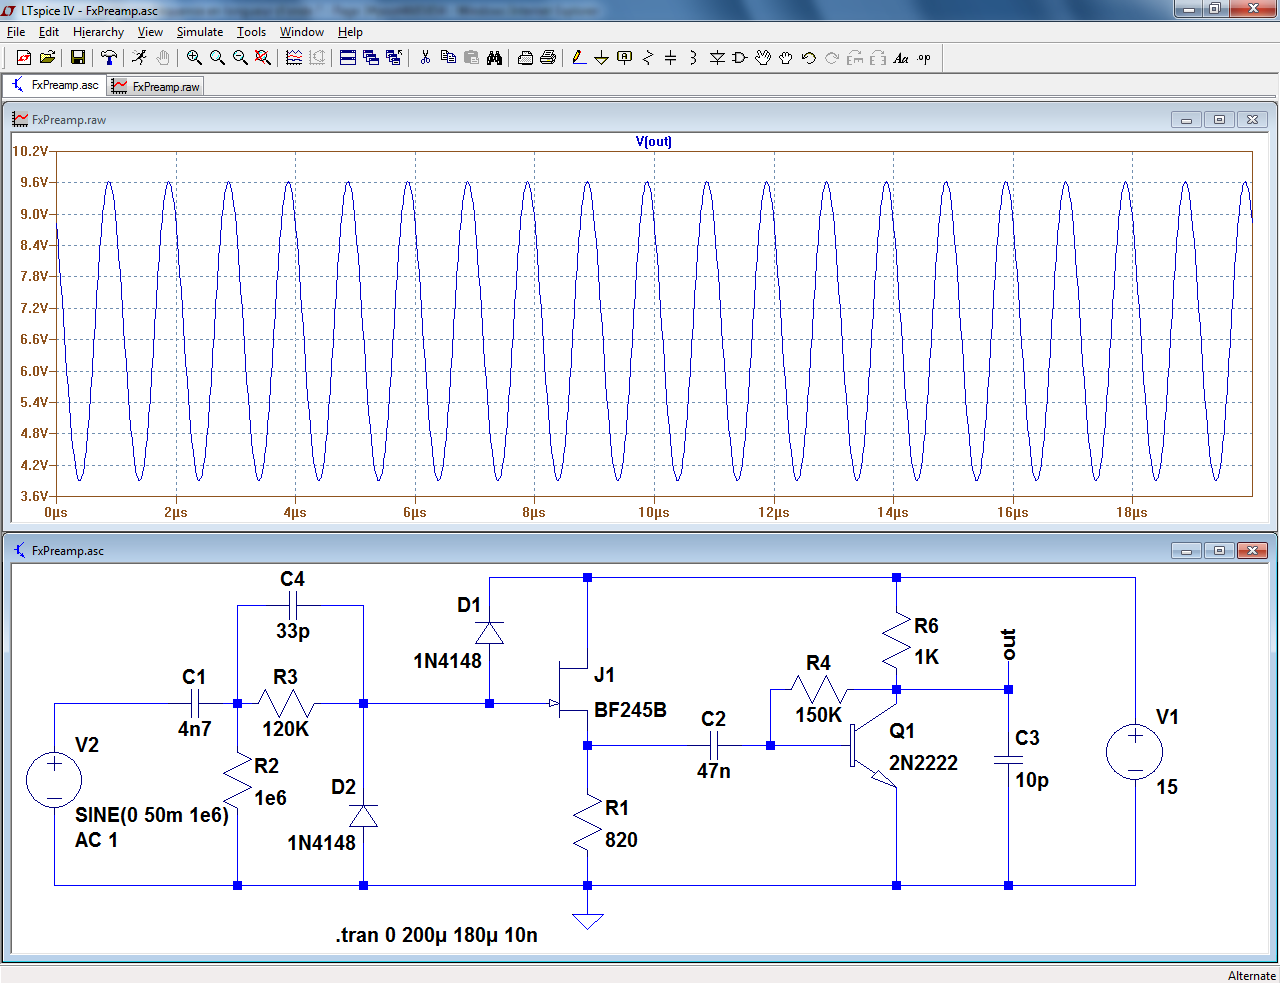Switch to the FxPreamp.asc tab

click(x=56, y=86)
